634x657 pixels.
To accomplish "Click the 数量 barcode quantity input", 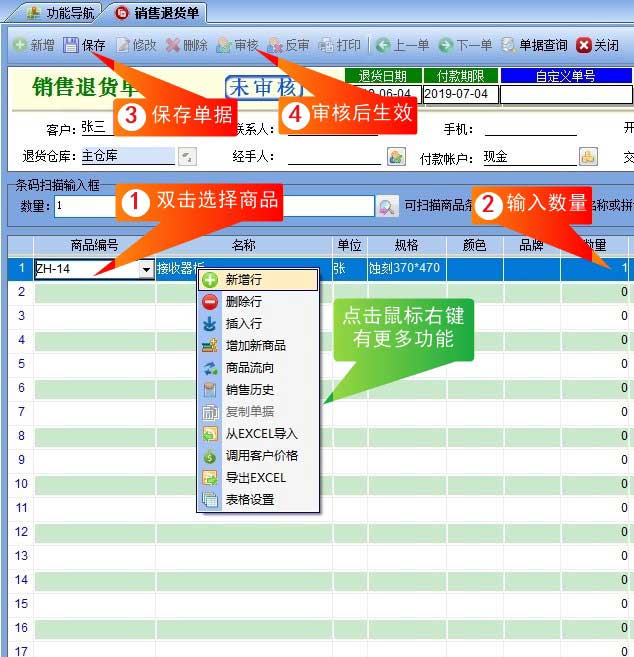I will [x=85, y=206].
